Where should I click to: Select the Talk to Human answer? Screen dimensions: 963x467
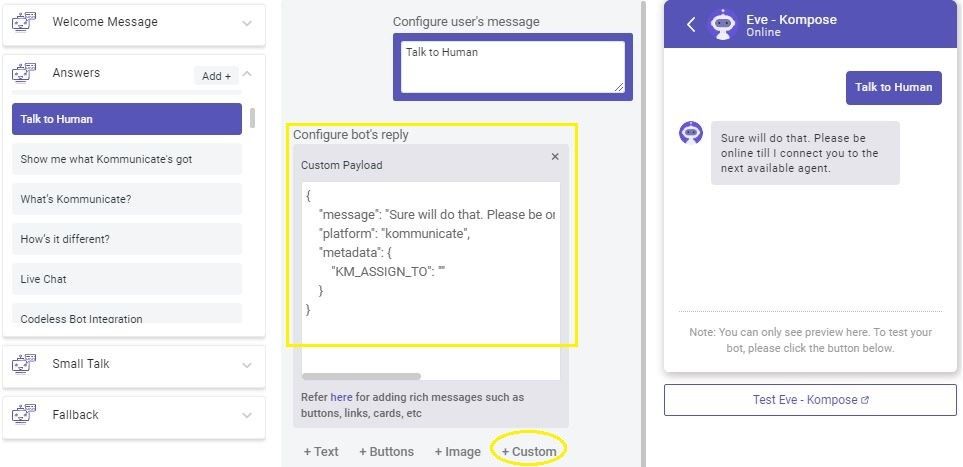[x=127, y=119]
